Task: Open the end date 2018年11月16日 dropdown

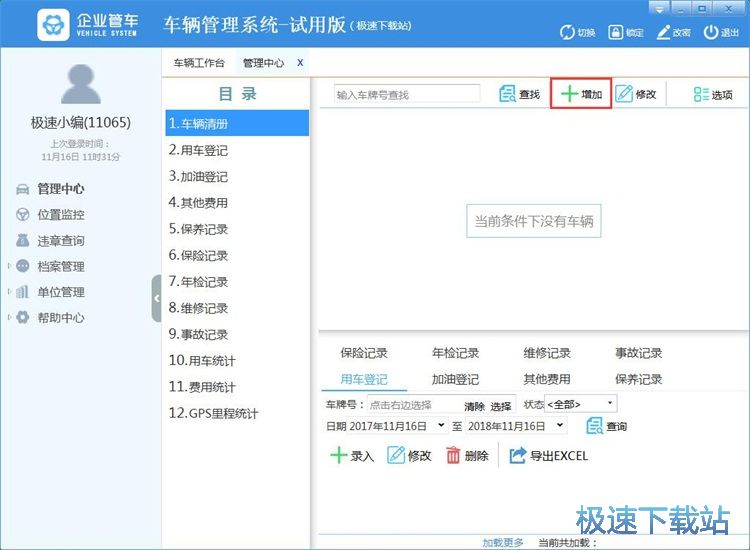Action: pos(559,426)
